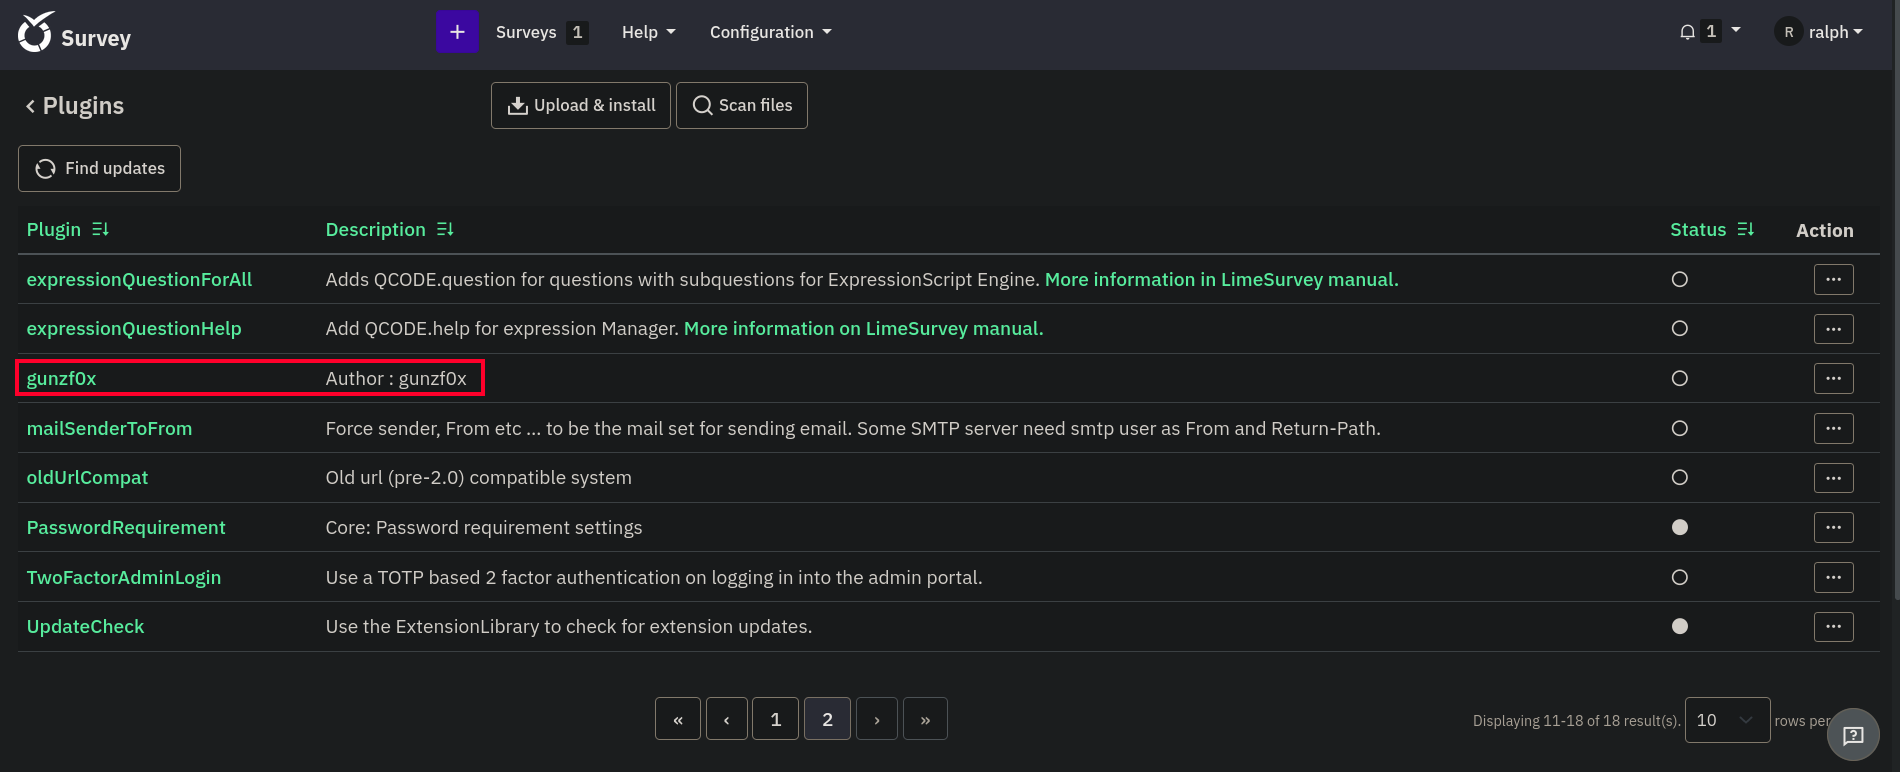The height and width of the screenshot is (772, 1900).
Task: Click the ralph user avatar circle
Action: coord(1788,32)
